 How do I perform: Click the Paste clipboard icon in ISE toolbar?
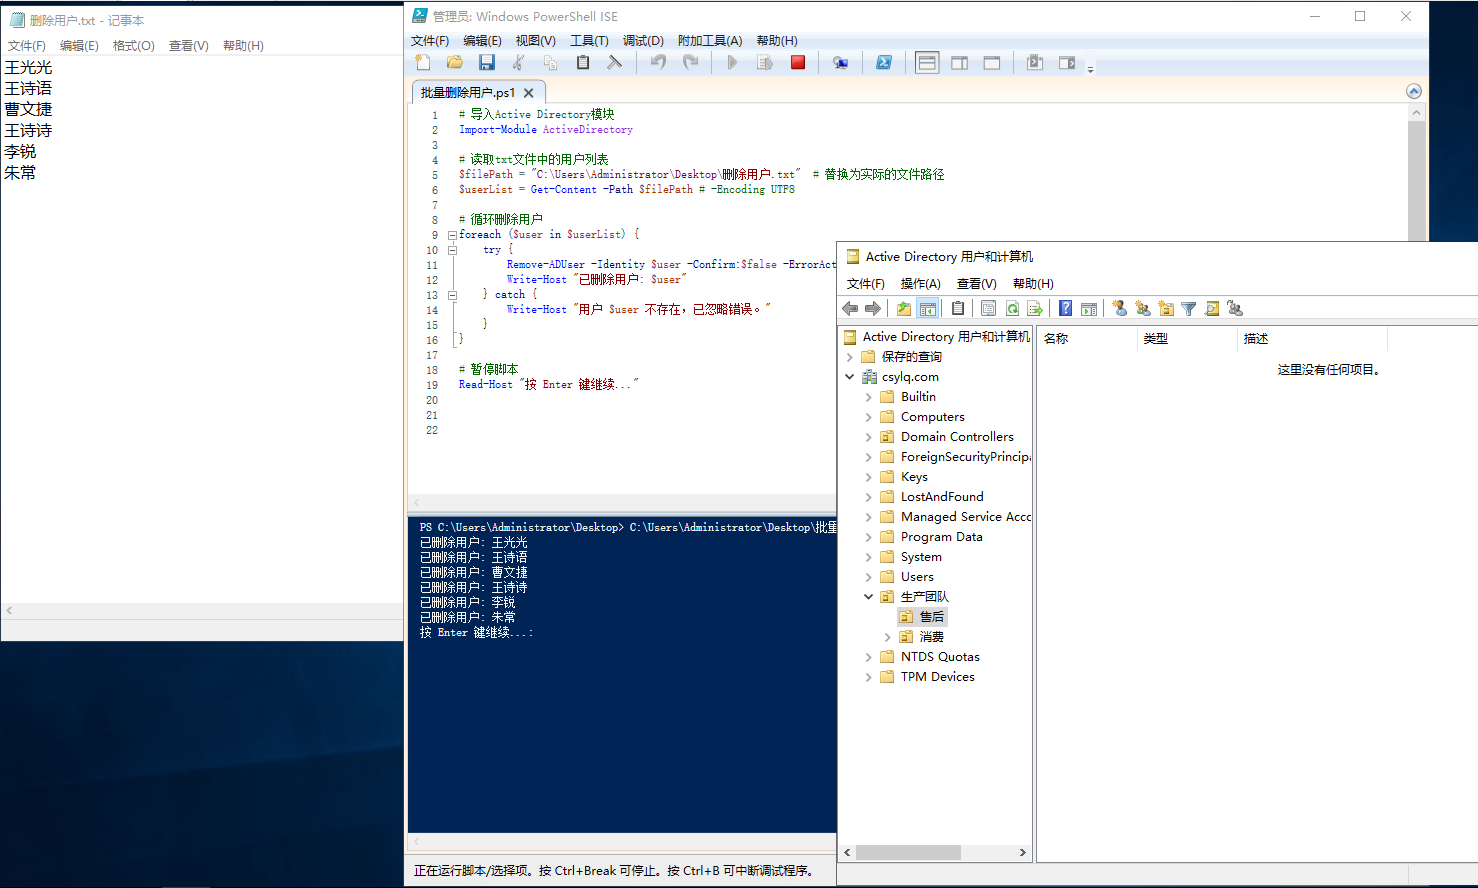(583, 63)
